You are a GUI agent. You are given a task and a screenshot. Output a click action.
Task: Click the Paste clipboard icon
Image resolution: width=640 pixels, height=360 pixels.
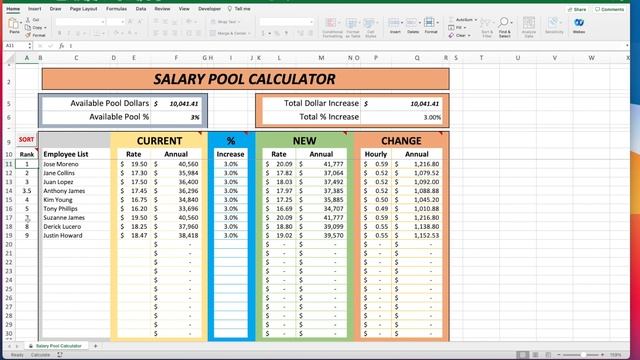(14, 24)
